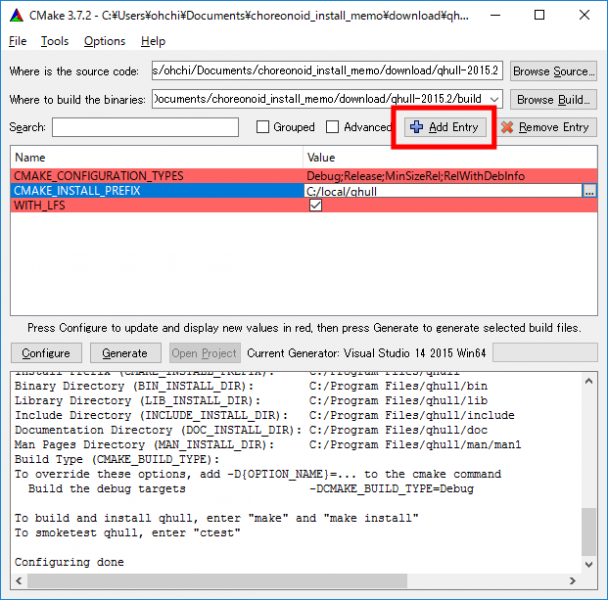Click the ellipsis browse button for CMAKE_INSTALL_PREFIX
The height and width of the screenshot is (600, 608).
pos(590,191)
